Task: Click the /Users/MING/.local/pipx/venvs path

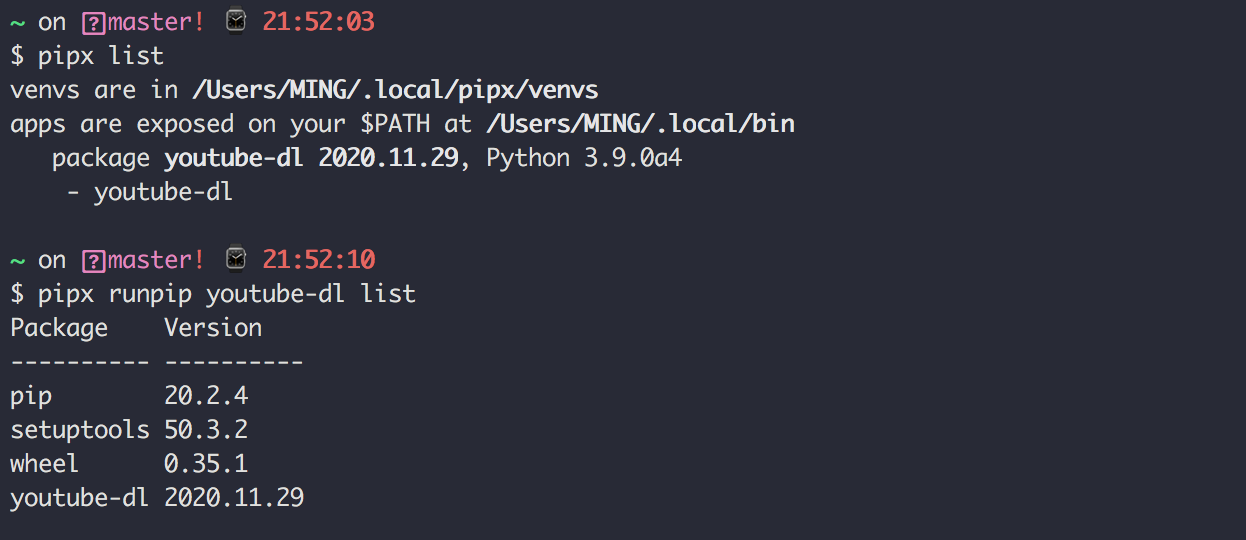Action: (395, 90)
